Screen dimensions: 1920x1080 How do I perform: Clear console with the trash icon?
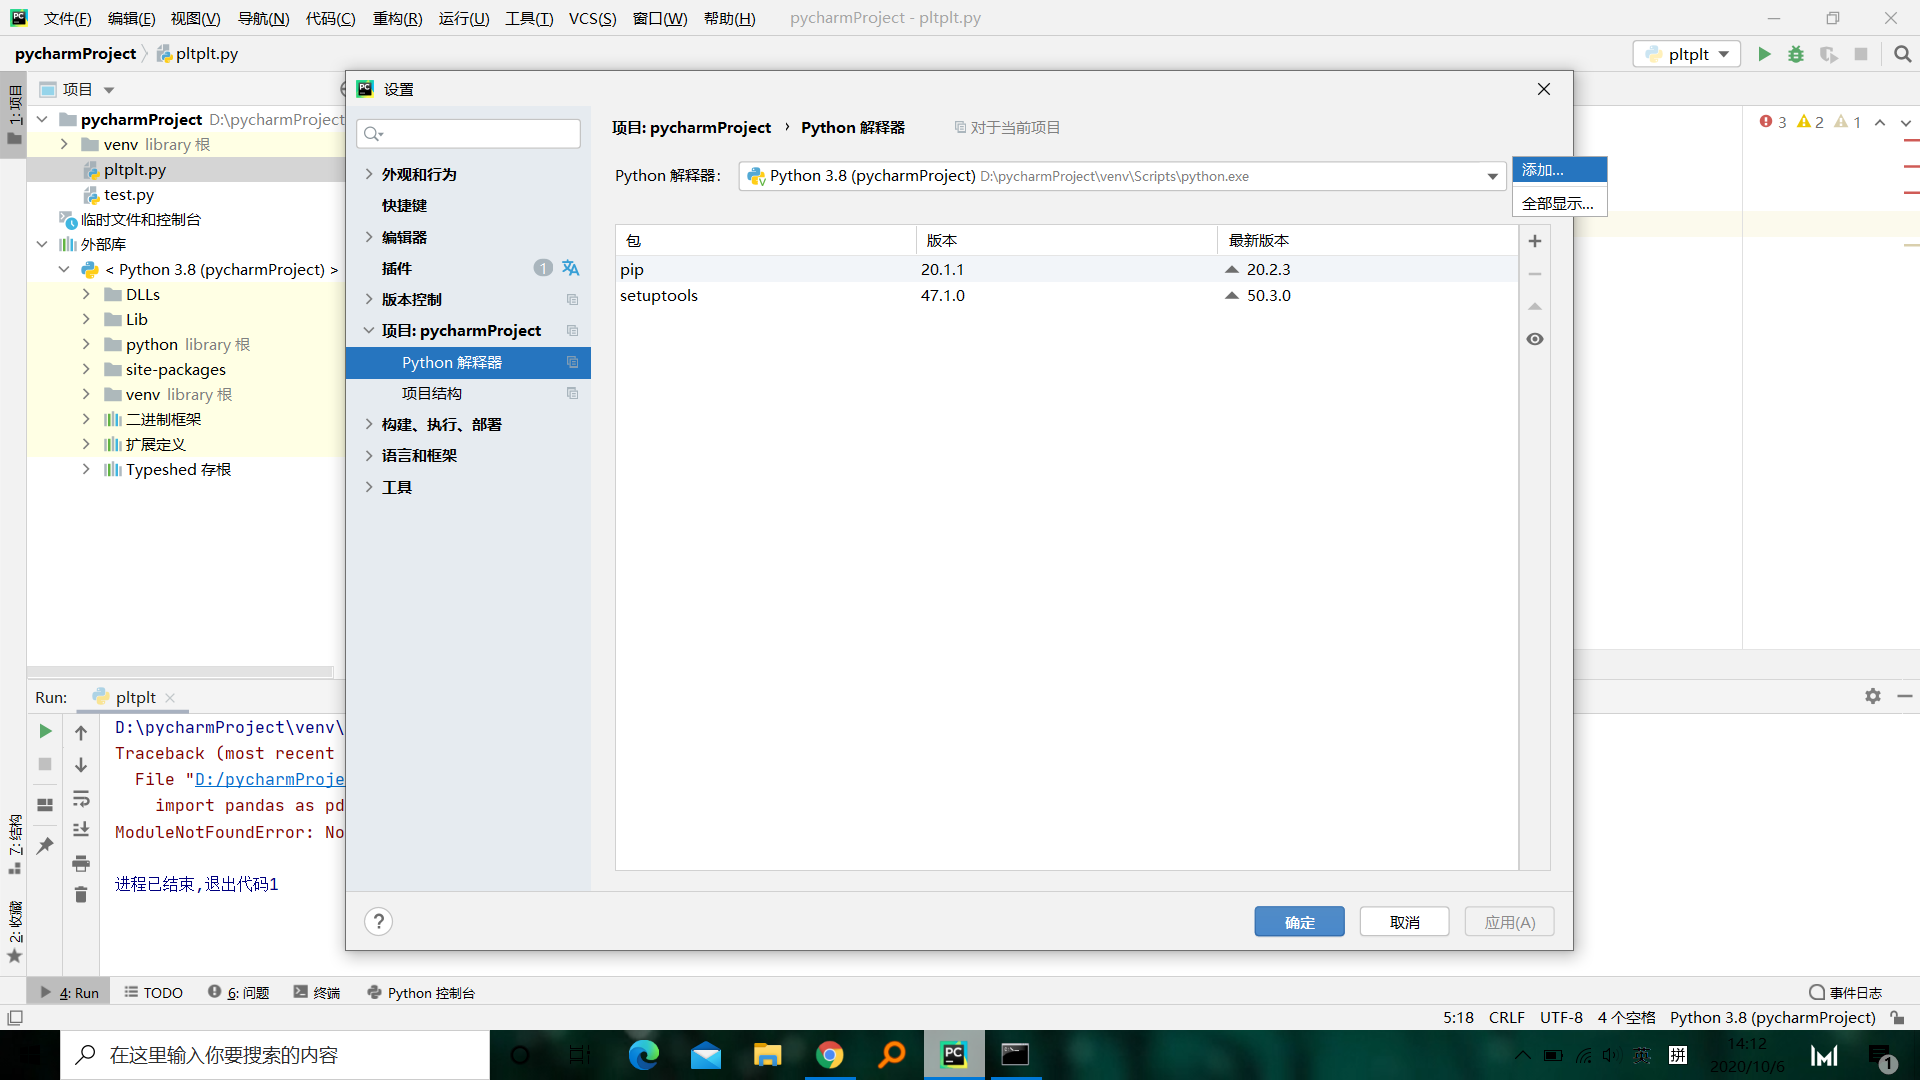click(81, 894)
